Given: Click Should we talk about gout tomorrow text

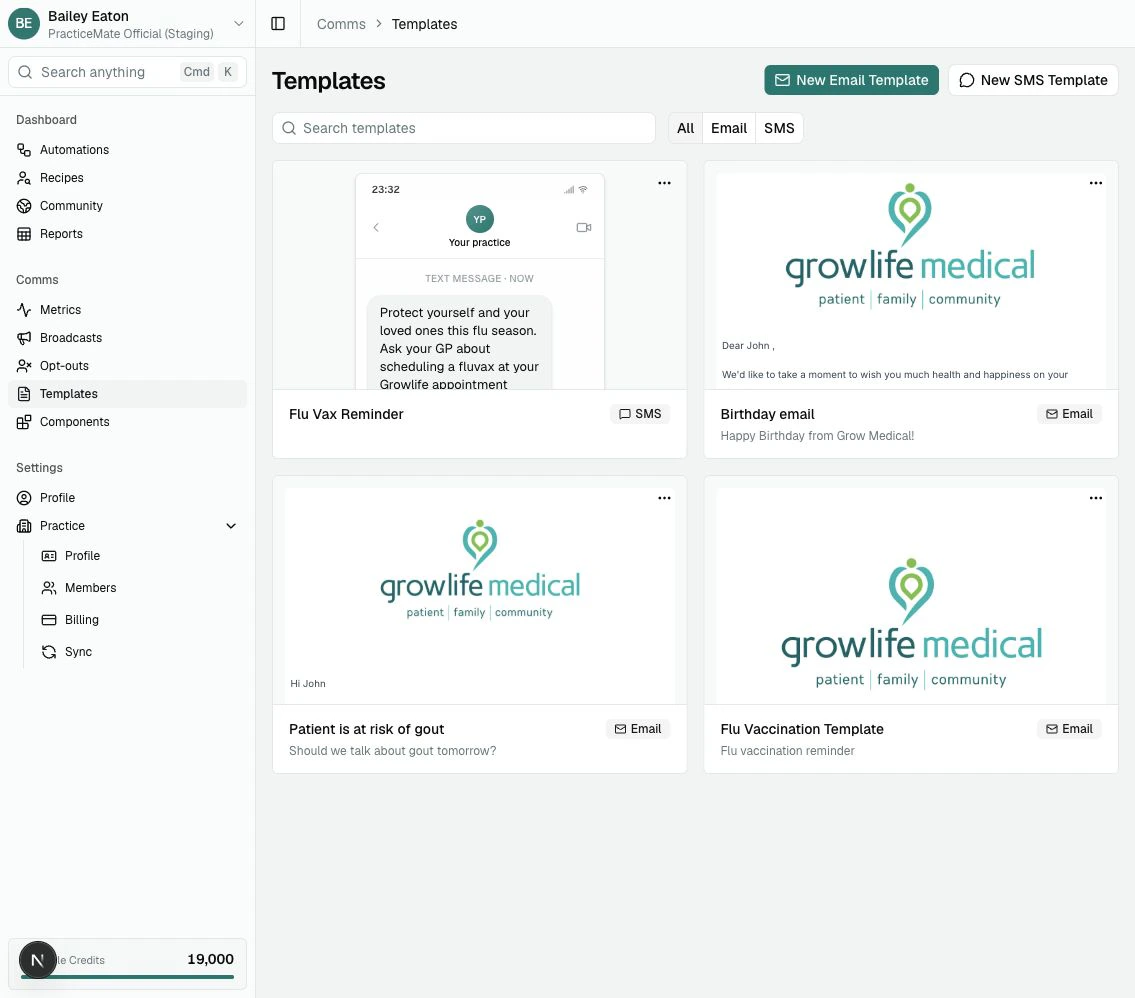Looking at the screenshot, I should tap(392, 750).
